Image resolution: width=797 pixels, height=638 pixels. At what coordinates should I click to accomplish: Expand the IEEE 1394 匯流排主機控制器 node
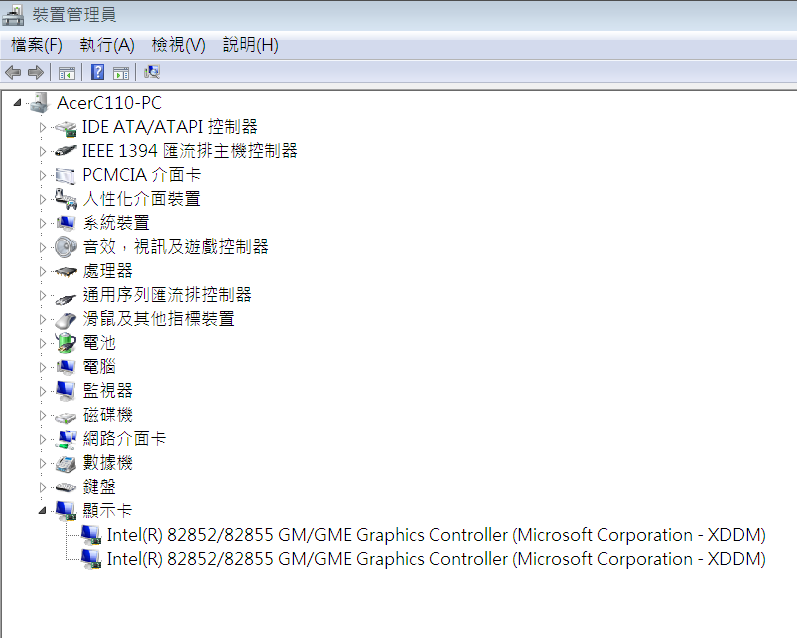tap(43, 151)
